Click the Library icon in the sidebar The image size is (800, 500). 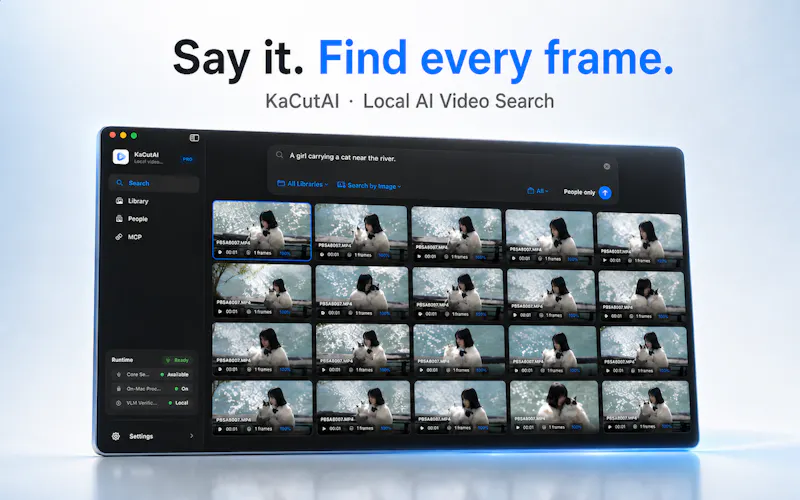point(119,201)
